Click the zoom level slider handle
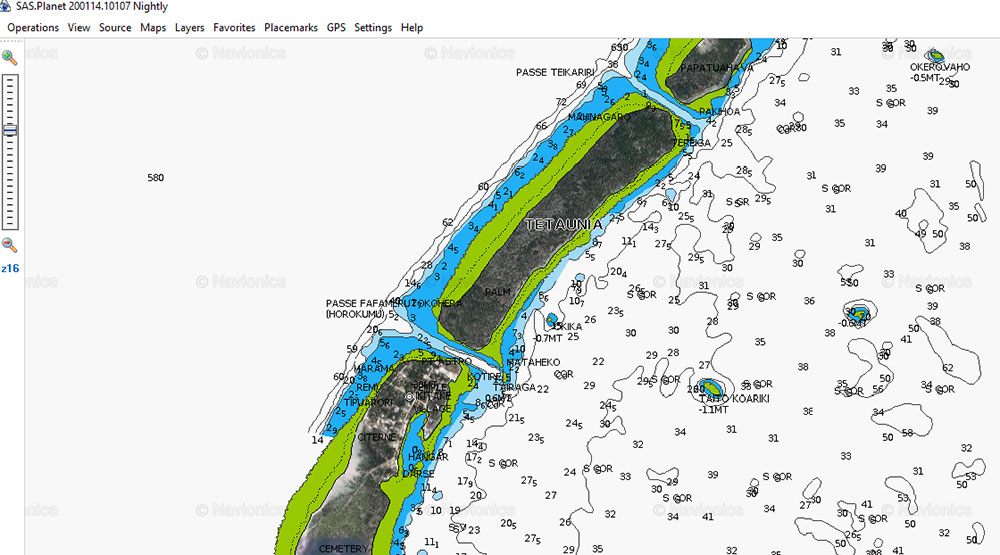 (10, 131)
